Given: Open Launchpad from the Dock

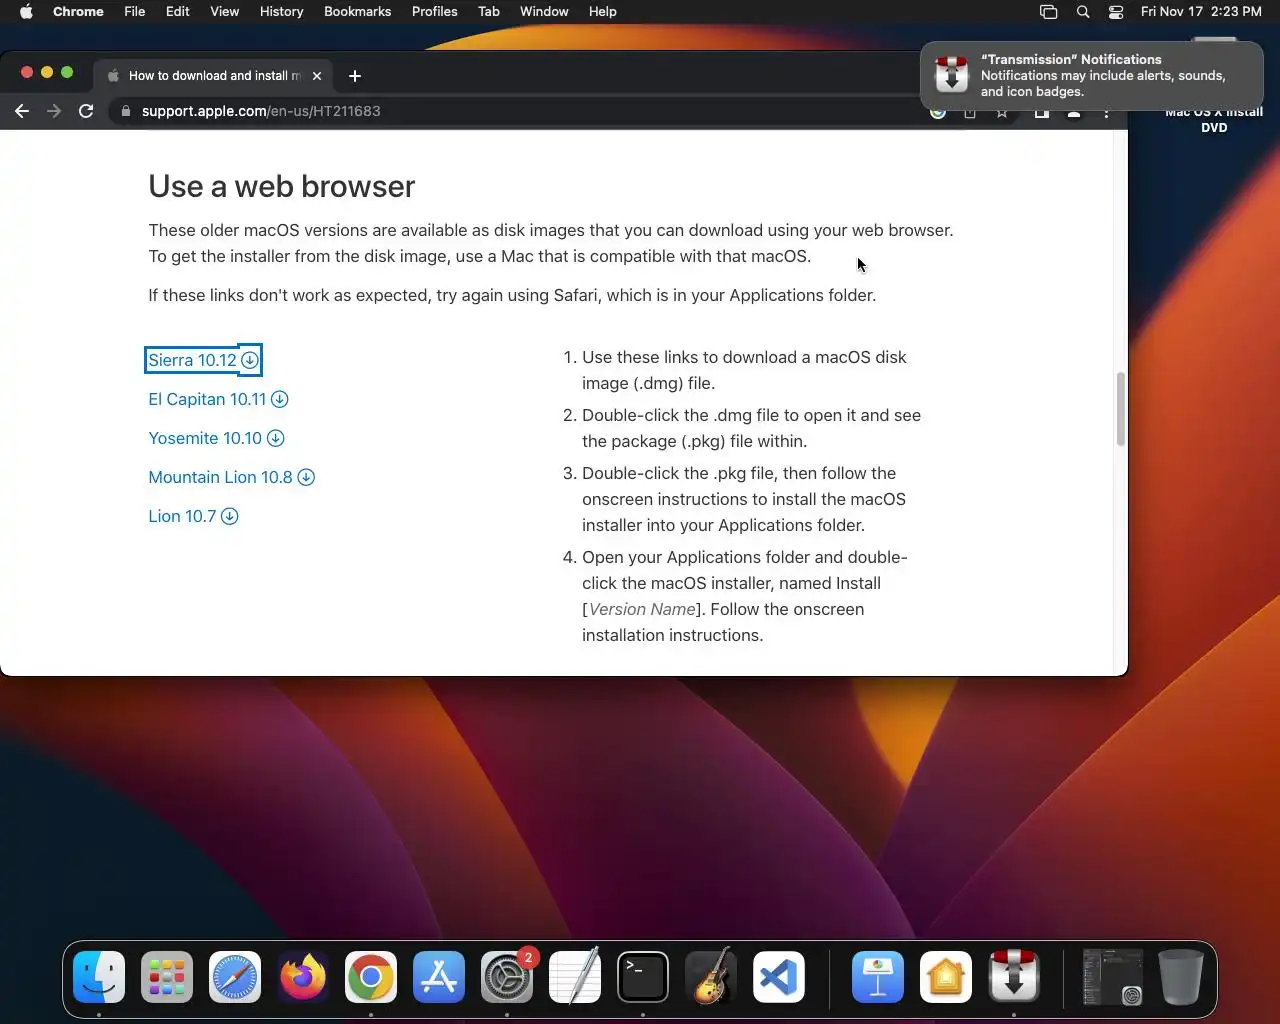Looking at the screenshot, I should pos(167,977).
